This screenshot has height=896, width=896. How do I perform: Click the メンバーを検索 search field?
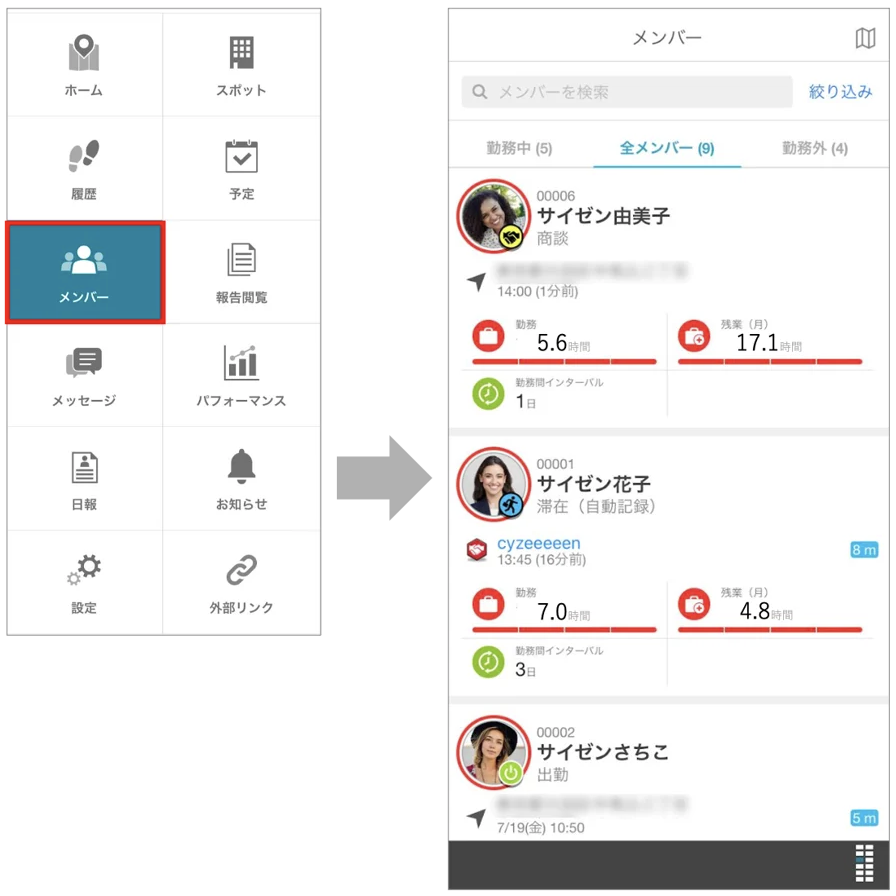click(627, 91)
